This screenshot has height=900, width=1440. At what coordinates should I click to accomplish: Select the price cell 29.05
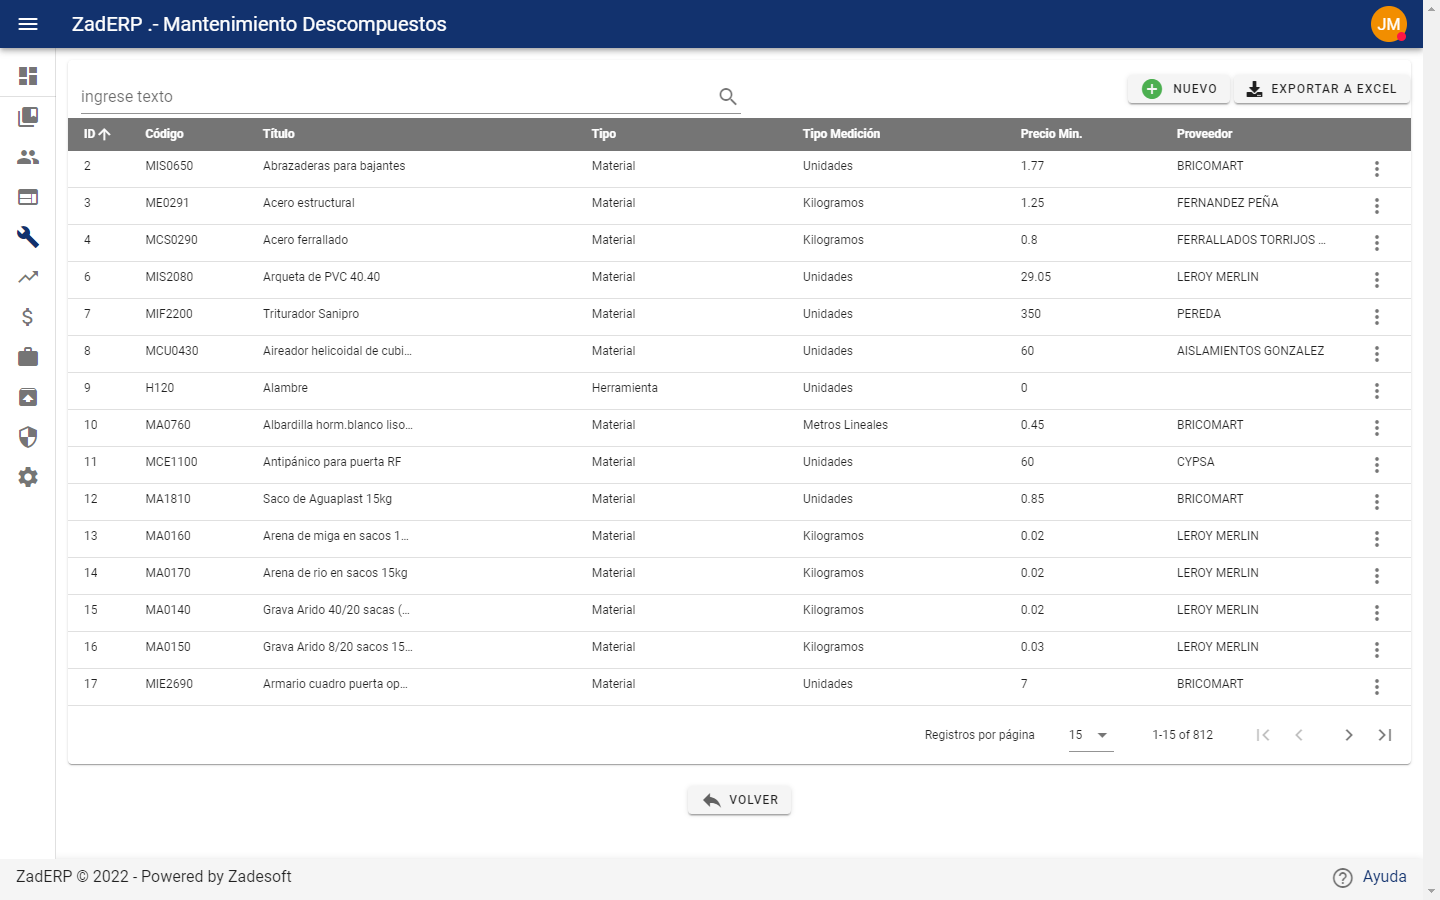tap(1036, 277)
